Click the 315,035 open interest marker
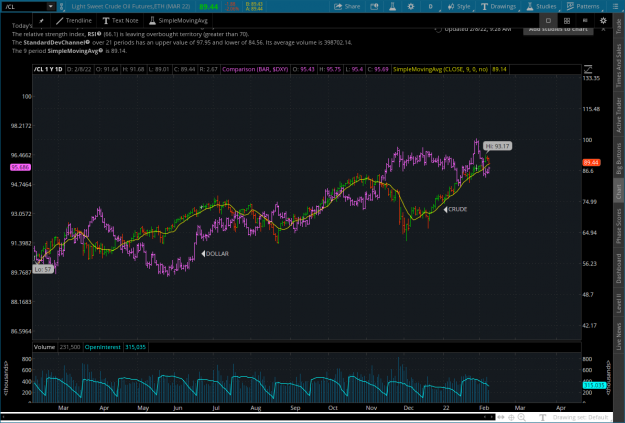Screen dimensions: 625x423 click(594, 386)
